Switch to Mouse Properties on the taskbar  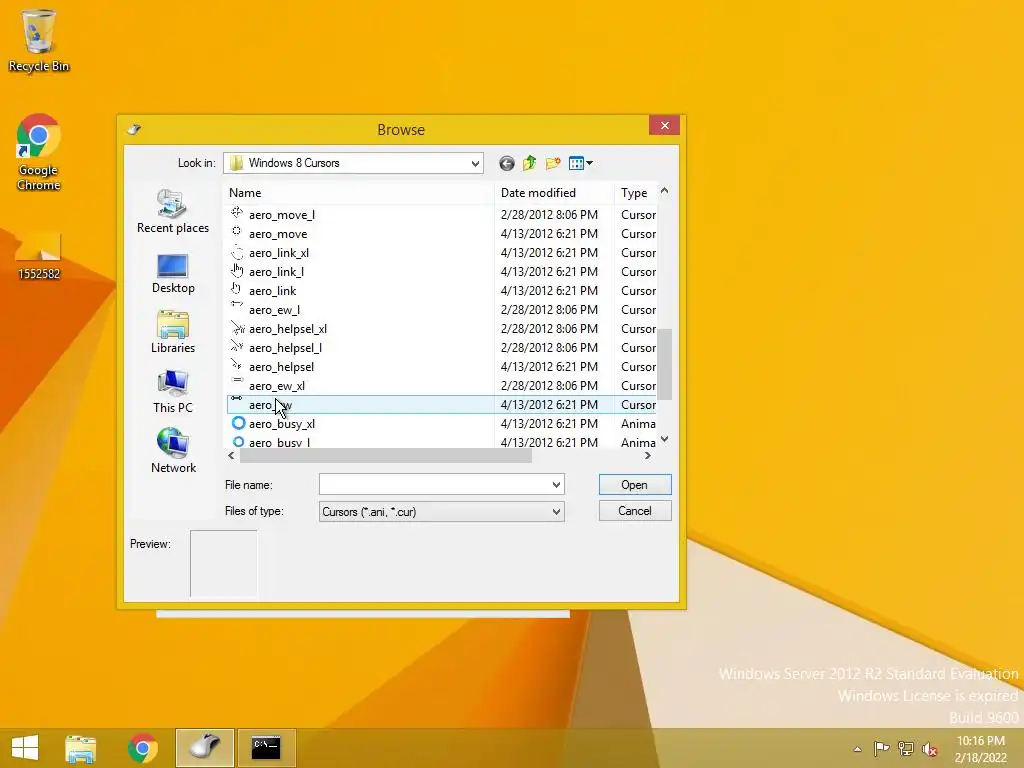click(204, 748)
